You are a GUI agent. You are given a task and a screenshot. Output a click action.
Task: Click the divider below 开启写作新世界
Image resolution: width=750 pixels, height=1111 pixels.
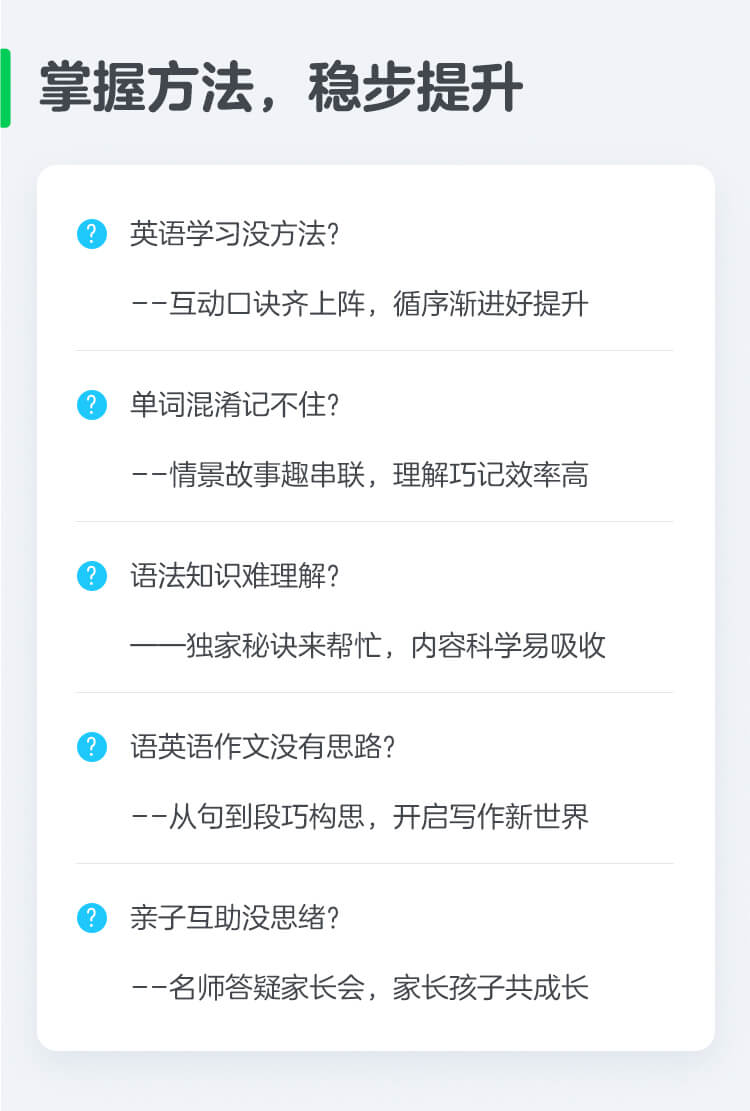pyautogui.click(x=375, y=863)
